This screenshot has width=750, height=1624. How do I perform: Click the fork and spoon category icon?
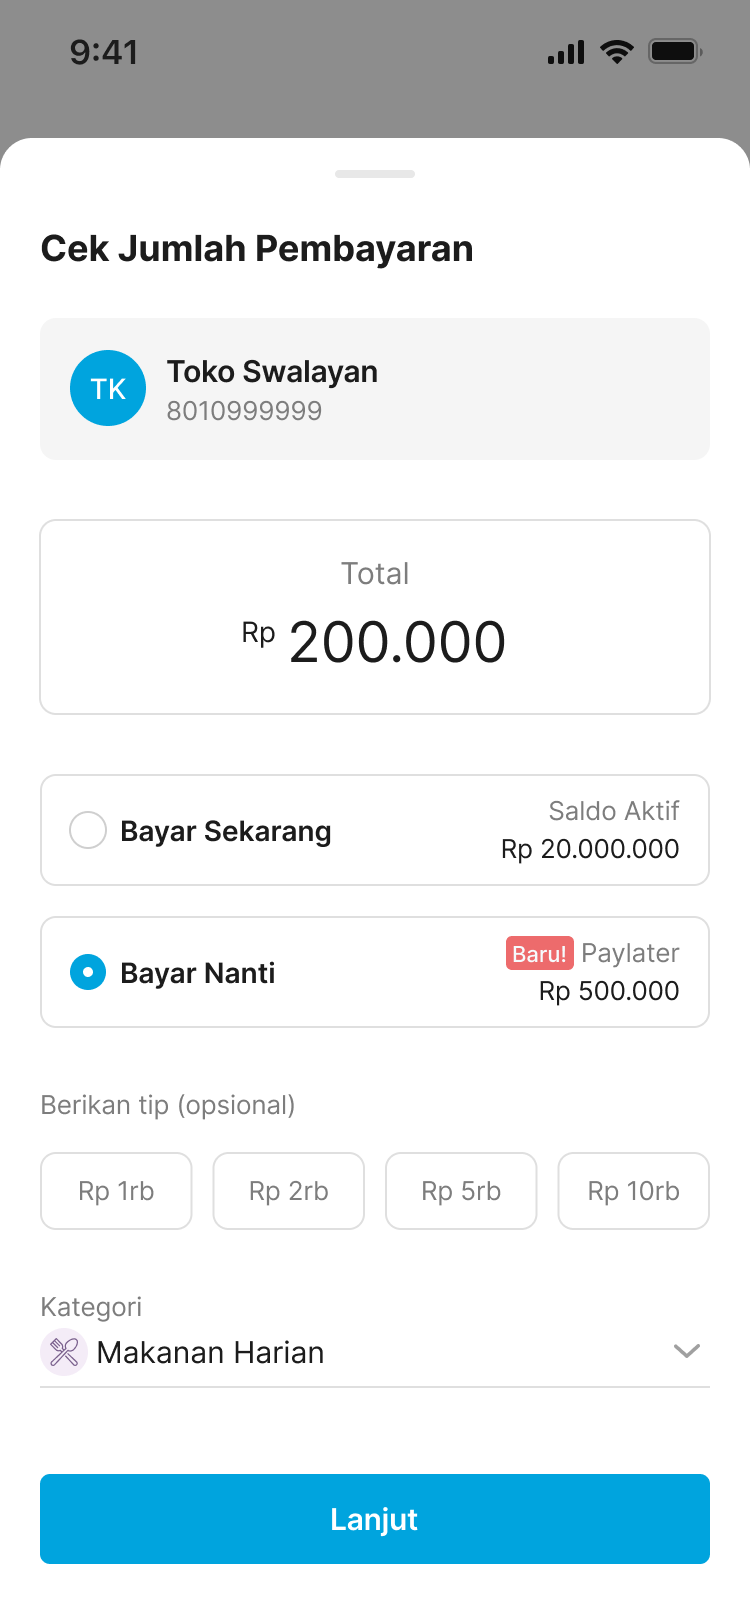click(64, 1352)
